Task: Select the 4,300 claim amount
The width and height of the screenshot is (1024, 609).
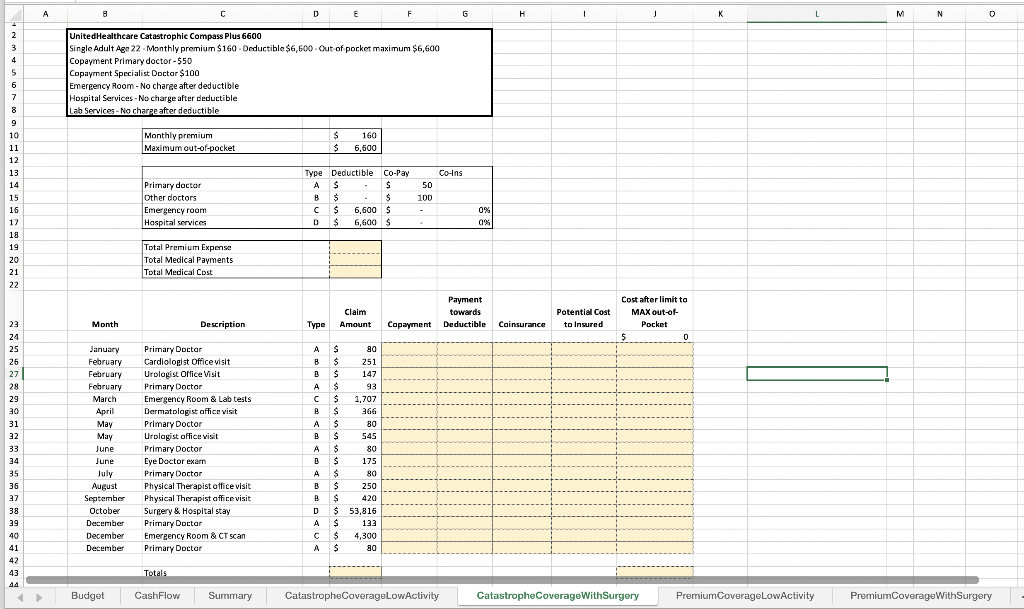Action: point(355,535)
